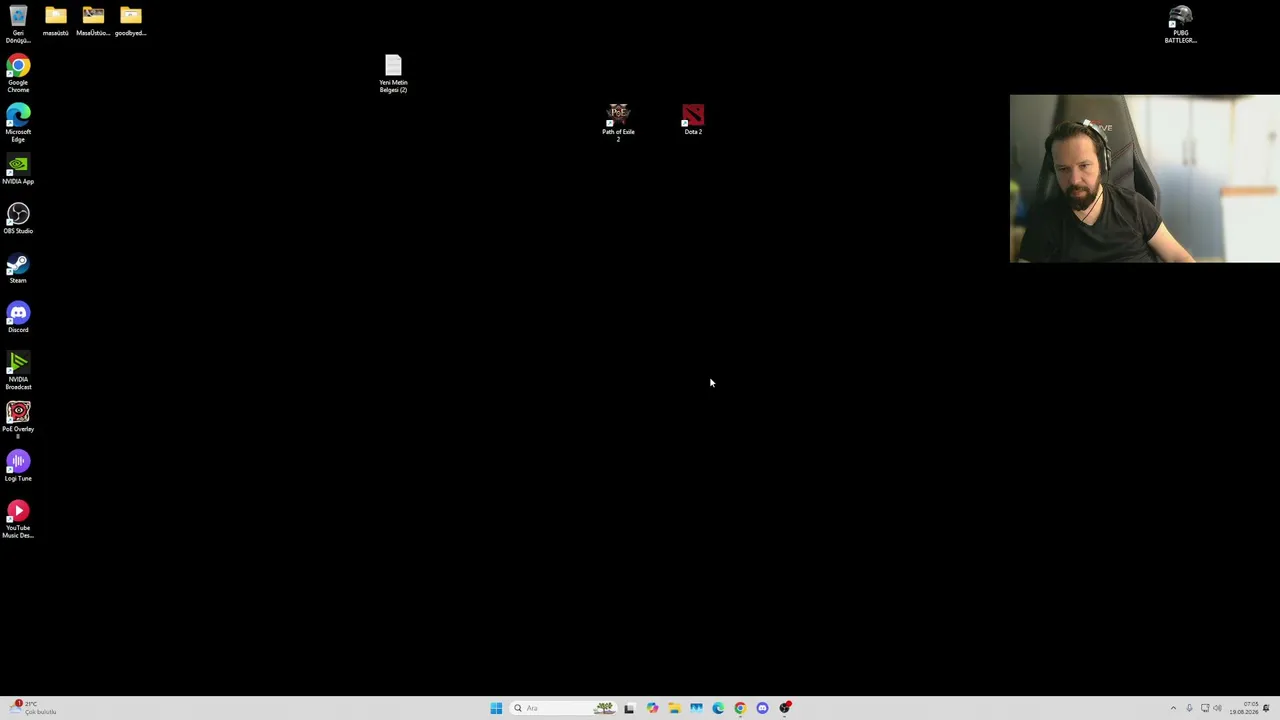Open the blue monitor app on the taskbar
The width and height of the screenshot is (1280, 720).
(x=696, y=708)
